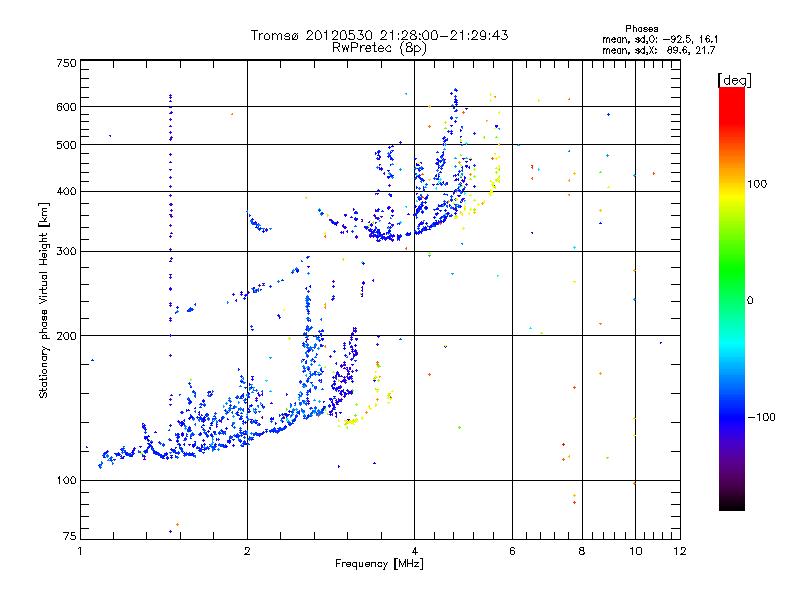
Task: Click the '600' y-axis tick label
Action: point(67,107)
